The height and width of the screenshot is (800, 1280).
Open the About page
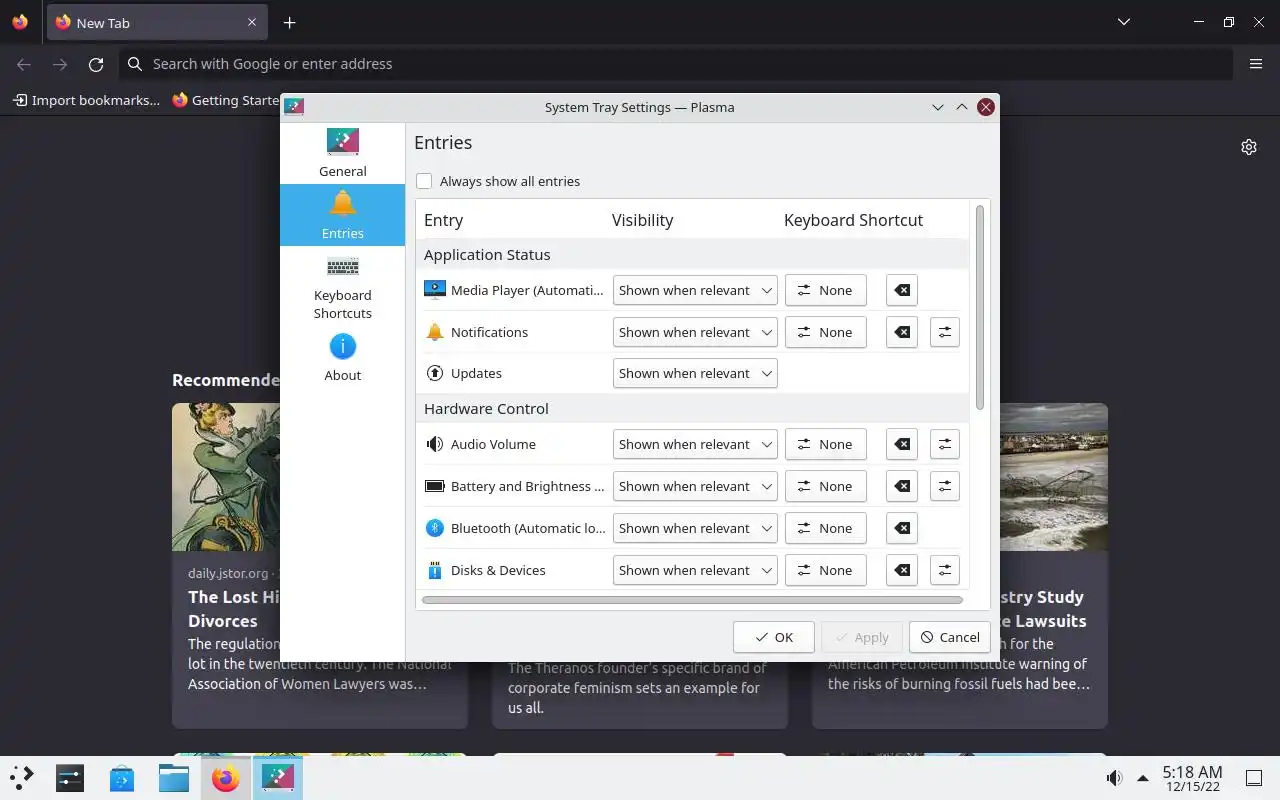pos(342,357)
